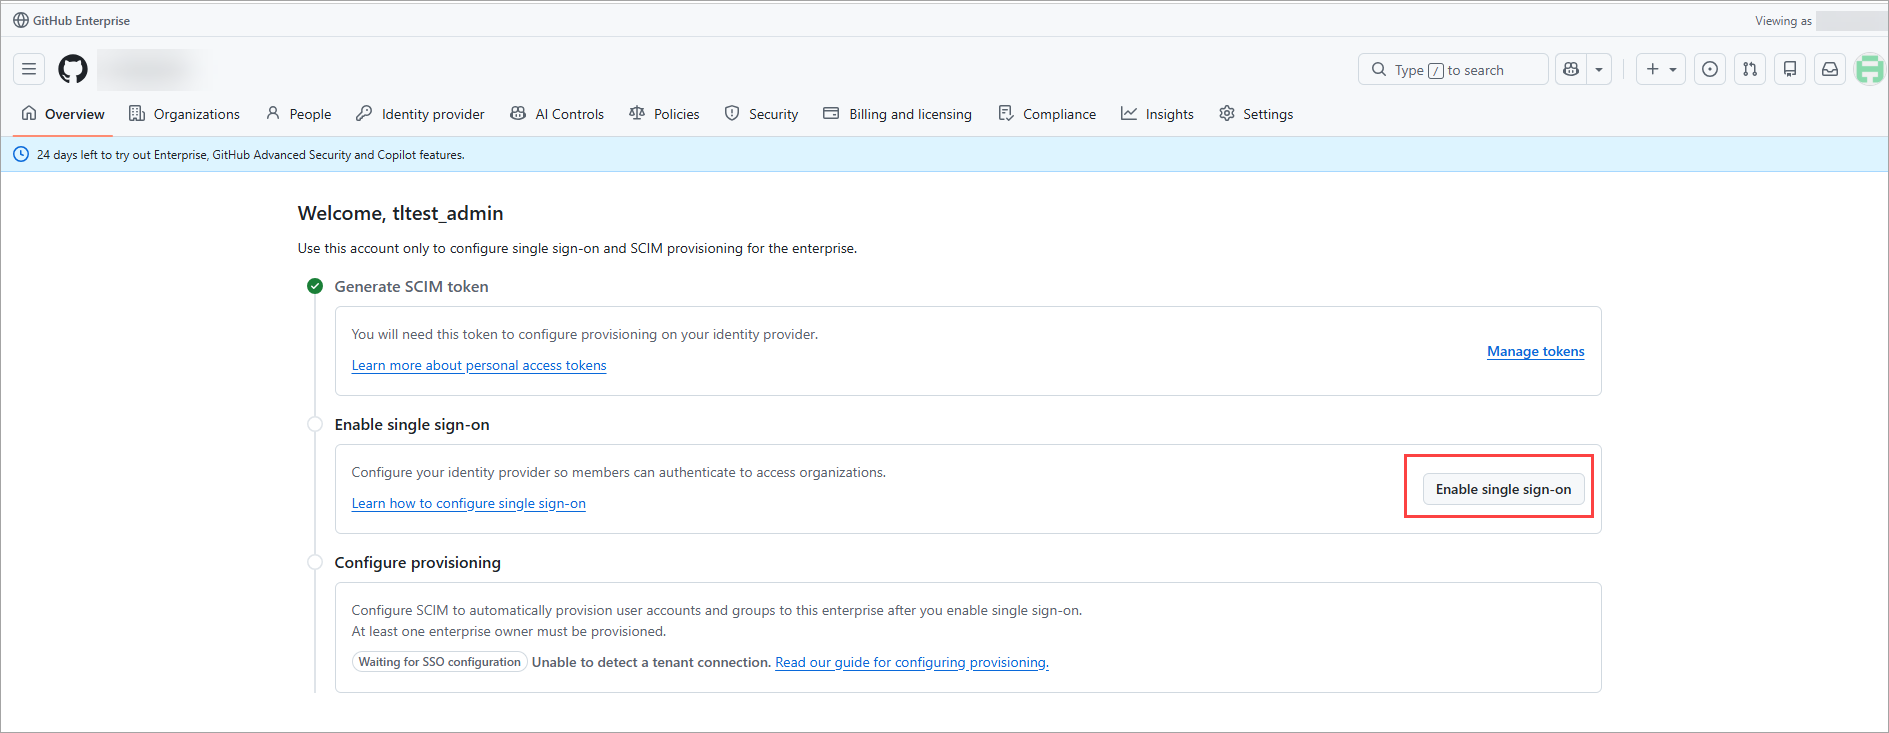Select the Overview tab
The width and height of the screenshot is (1889, 733).
coord(63,114)
